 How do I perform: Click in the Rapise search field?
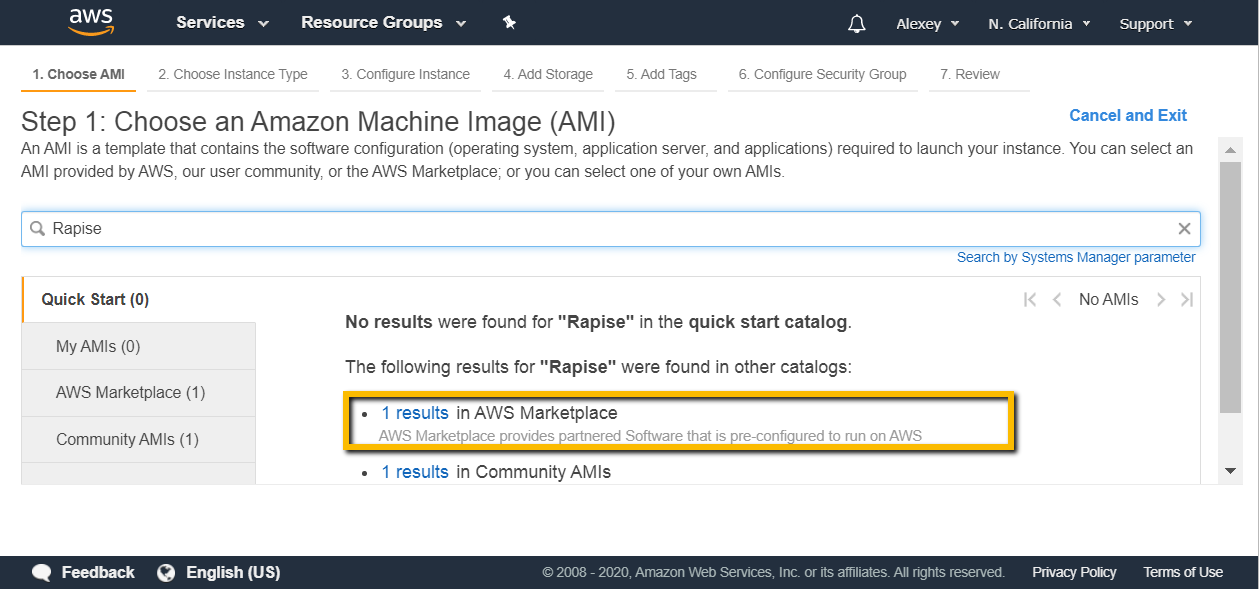610,229
